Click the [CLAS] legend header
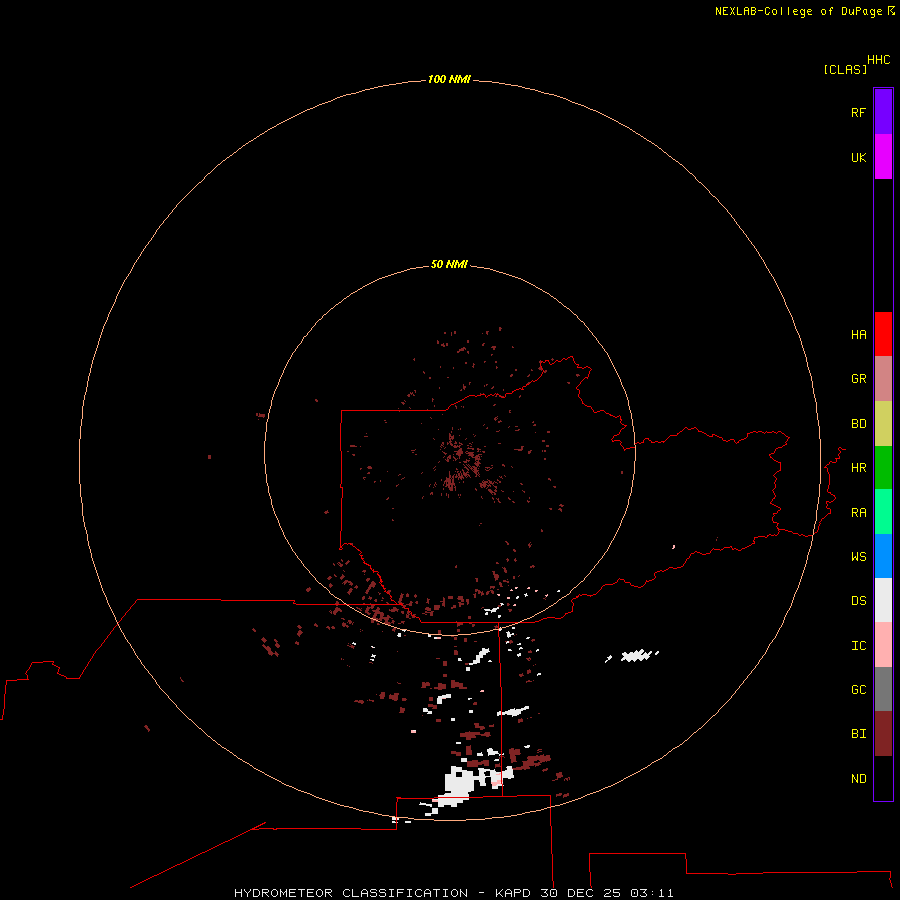Screen dimensions: 900x900 [x=845, y=69]
